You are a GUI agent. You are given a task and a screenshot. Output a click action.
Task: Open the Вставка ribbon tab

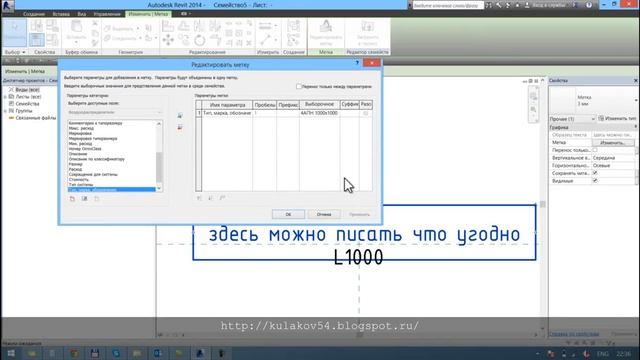[x=61, y=14]
